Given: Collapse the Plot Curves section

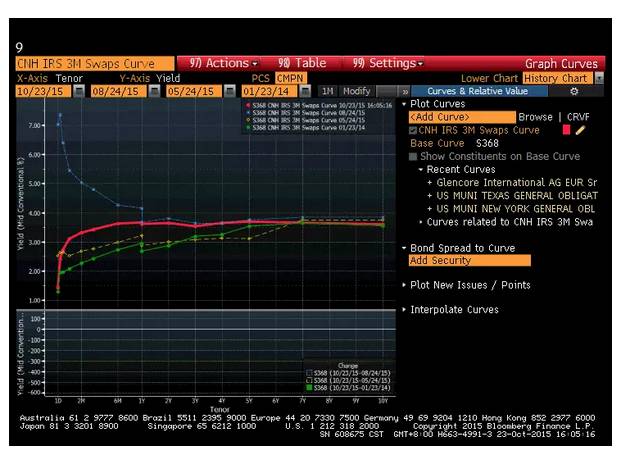Looking at the screenshot, I should (x=404, y=104).
